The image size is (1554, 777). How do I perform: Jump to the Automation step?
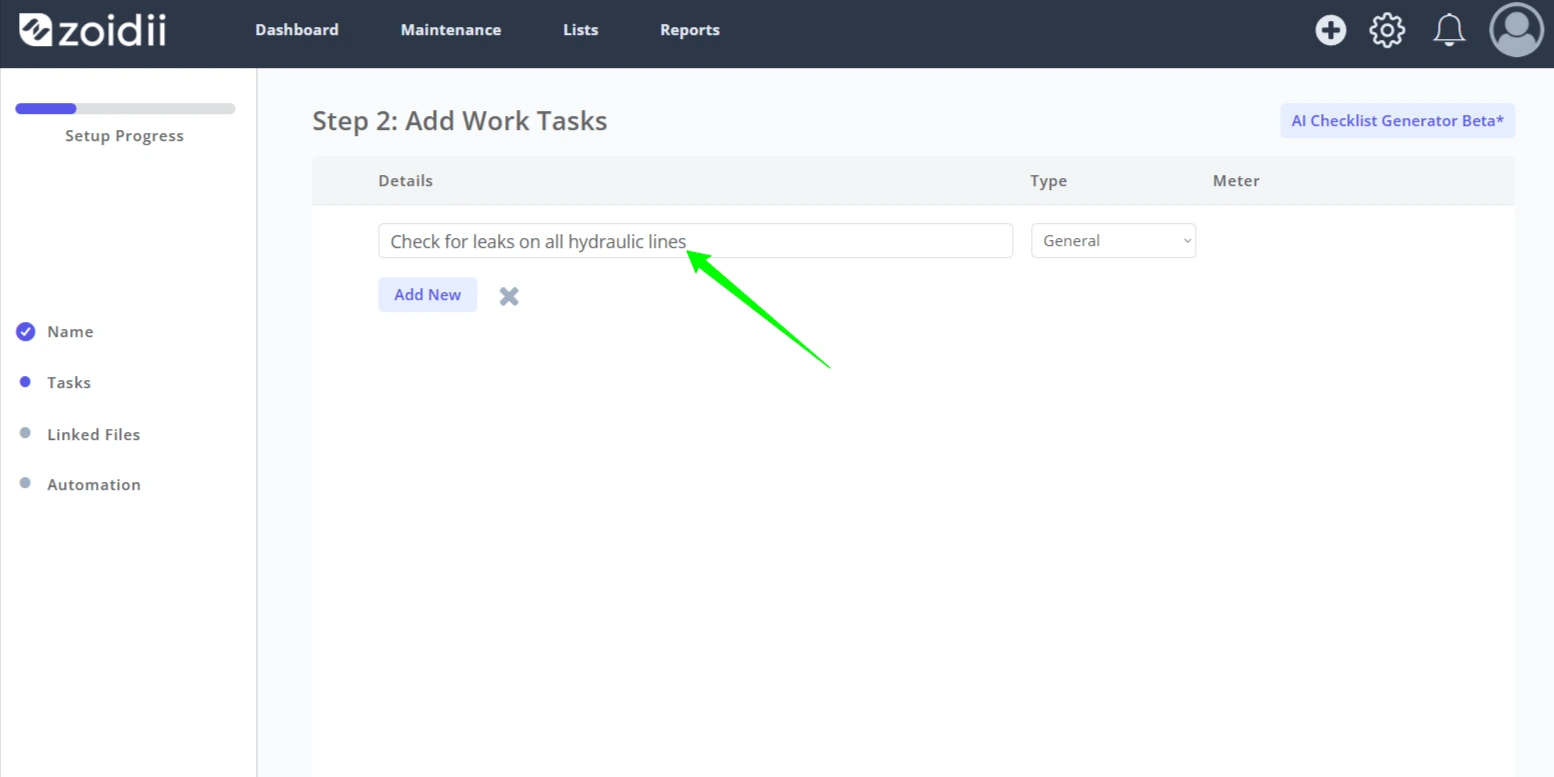tap(93, 485)
